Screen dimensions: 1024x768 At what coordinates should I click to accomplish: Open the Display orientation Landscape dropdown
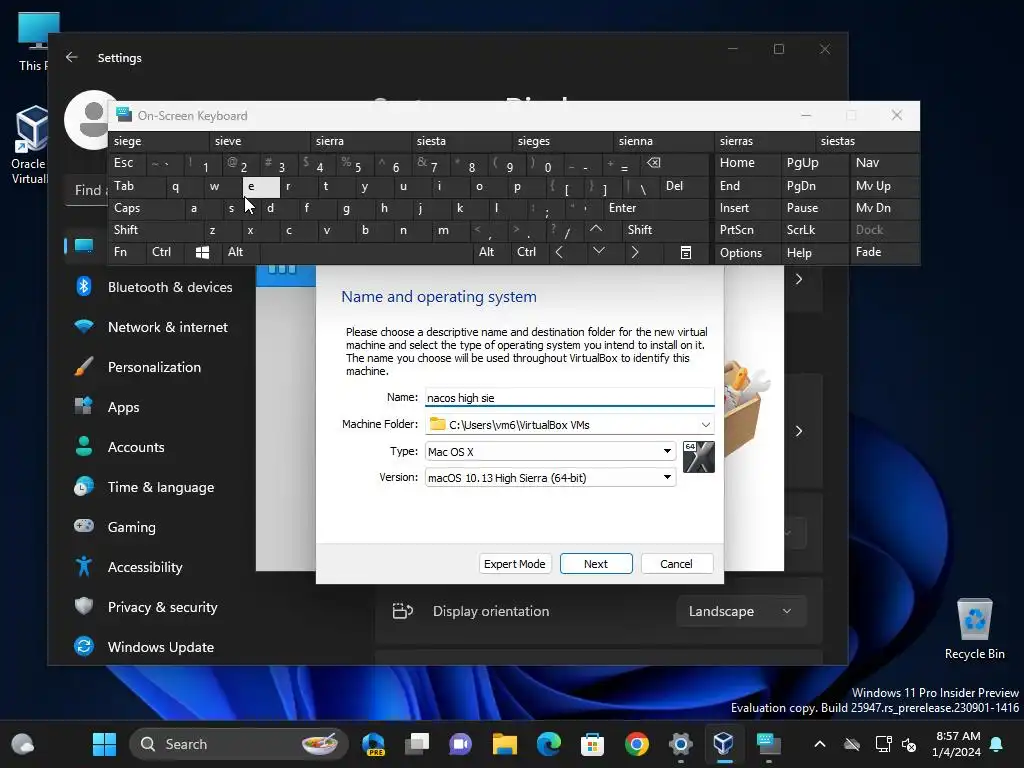click(x=741, y=611)
